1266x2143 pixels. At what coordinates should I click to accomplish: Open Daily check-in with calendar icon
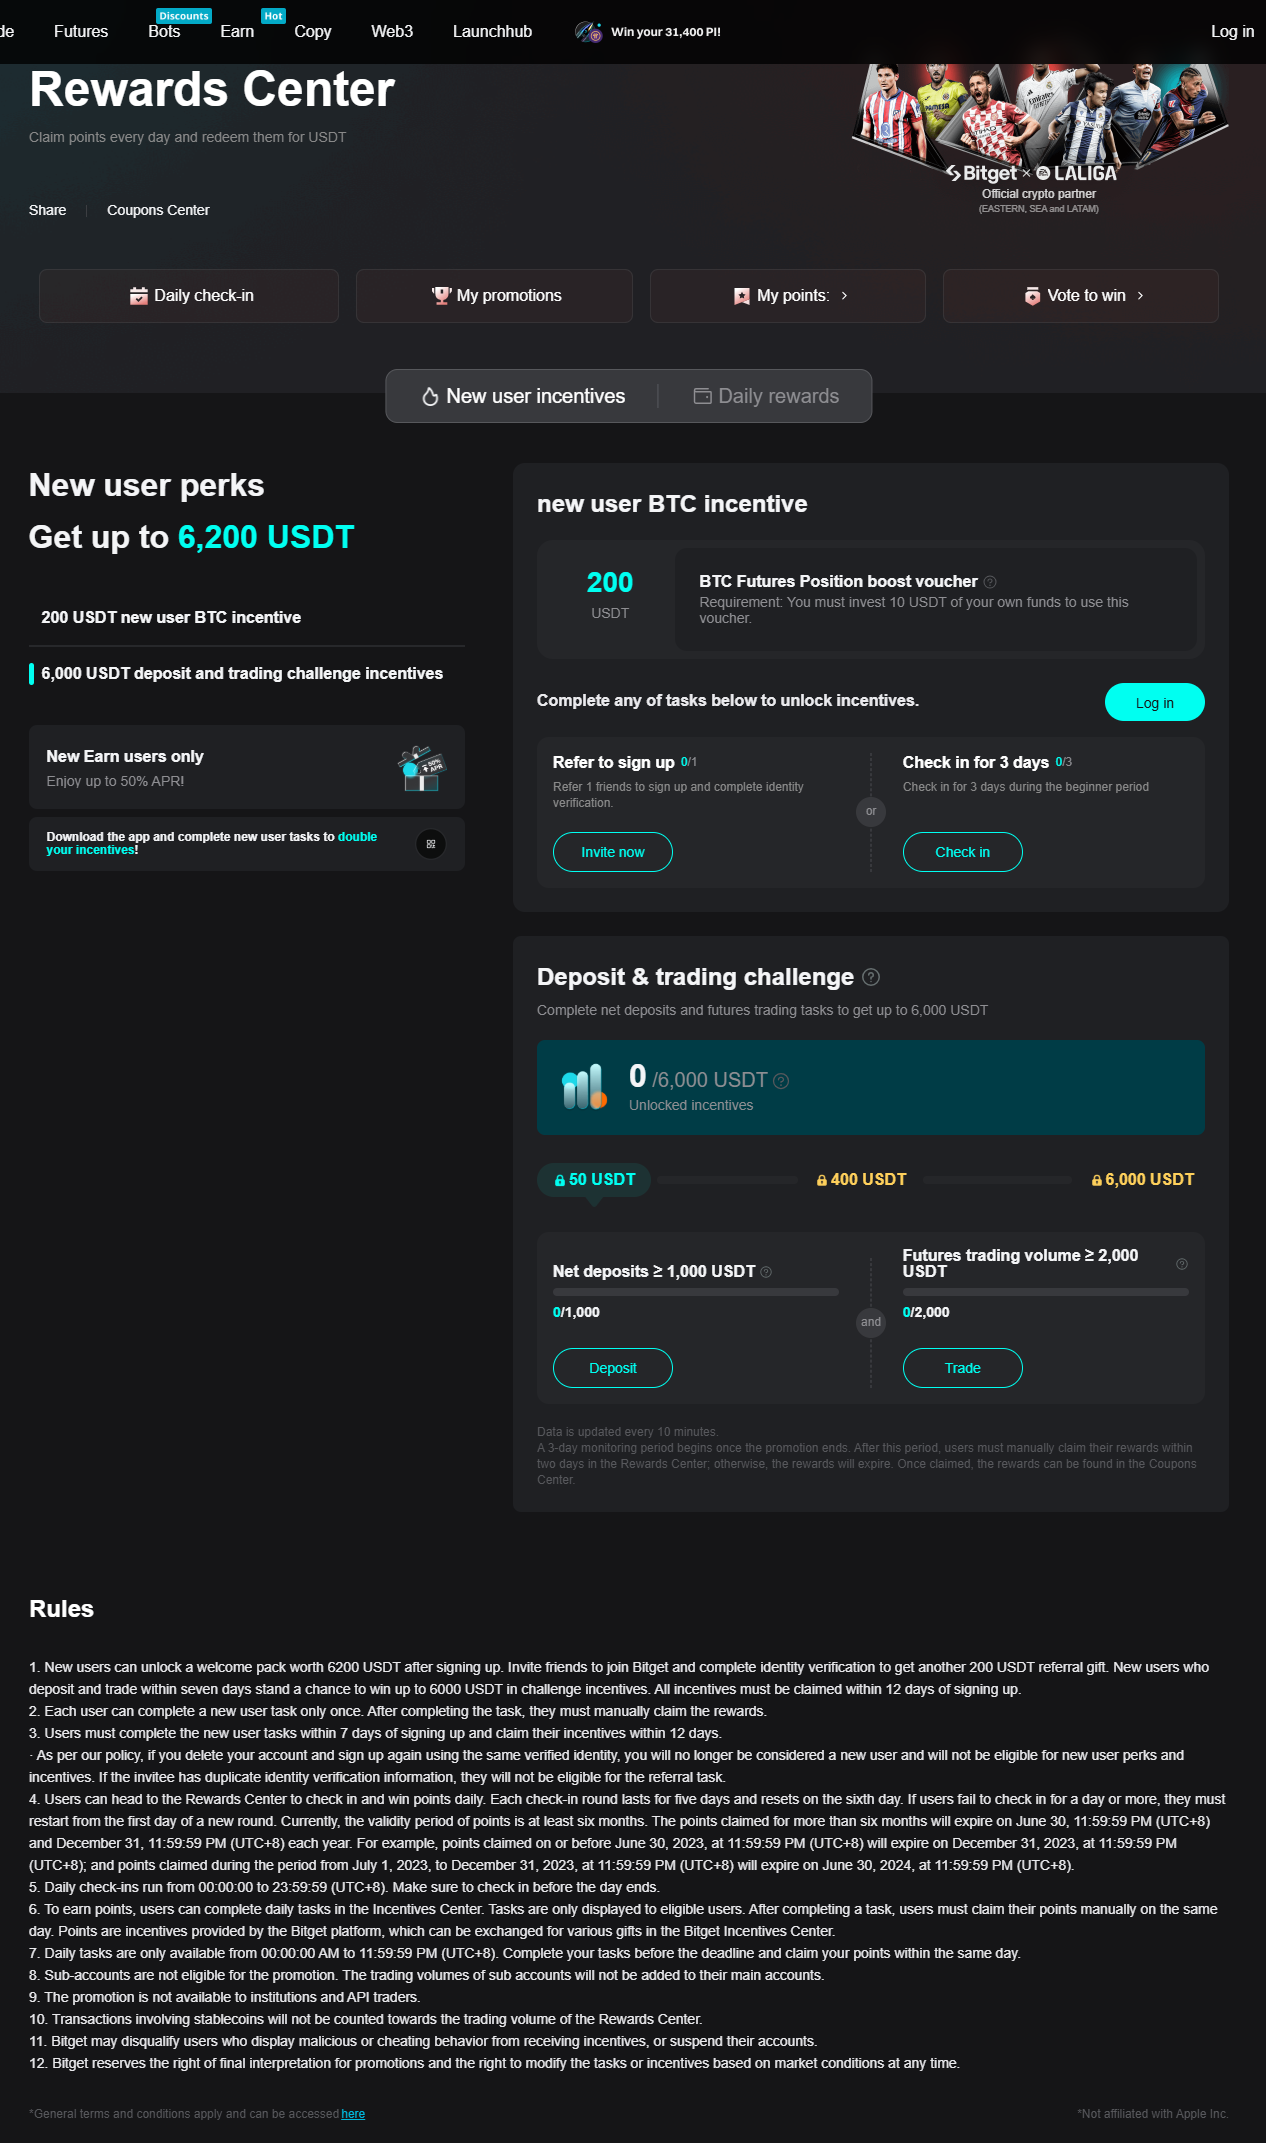189,296
